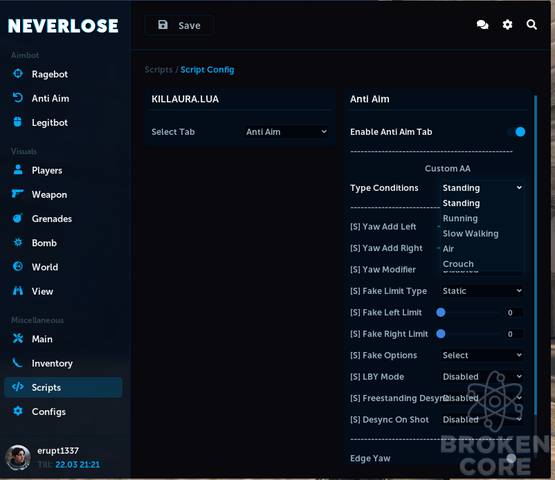The height and width of the screenshot is (480, 555).
Task: Collapse the Type Conditions dropdown
Action: click(482, 188)
